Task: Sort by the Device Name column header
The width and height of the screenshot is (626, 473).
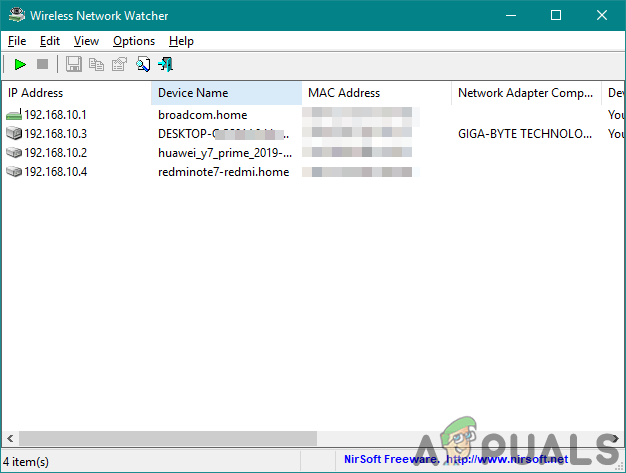Action: point(226,93)
